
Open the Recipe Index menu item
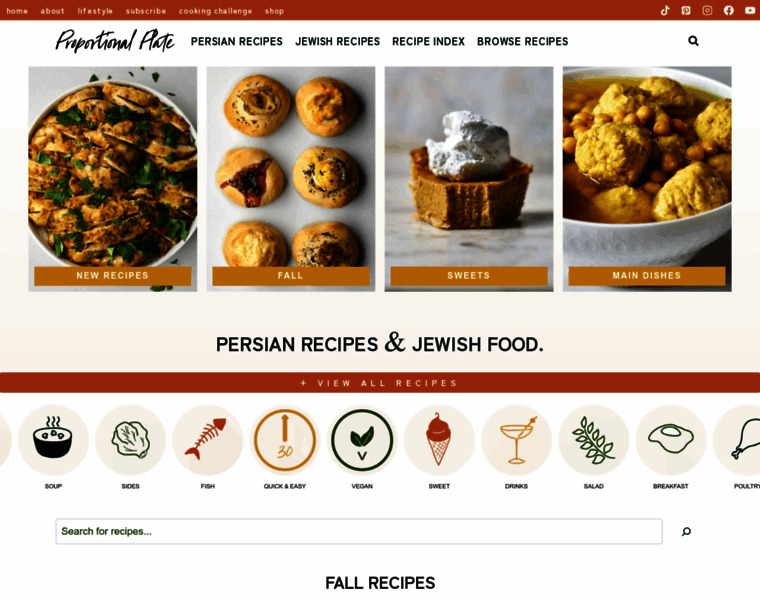click(x=428, y=42)
